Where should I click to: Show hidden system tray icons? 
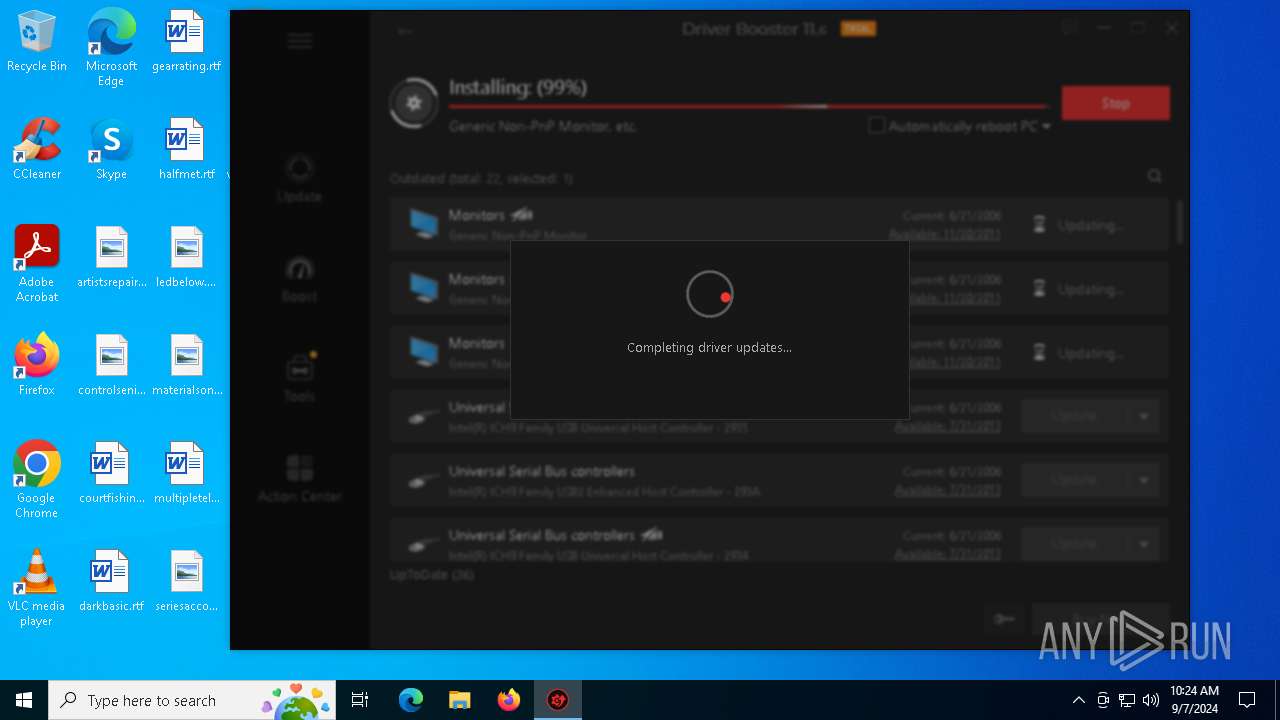pyautogui.click(x=1078, y=700)
